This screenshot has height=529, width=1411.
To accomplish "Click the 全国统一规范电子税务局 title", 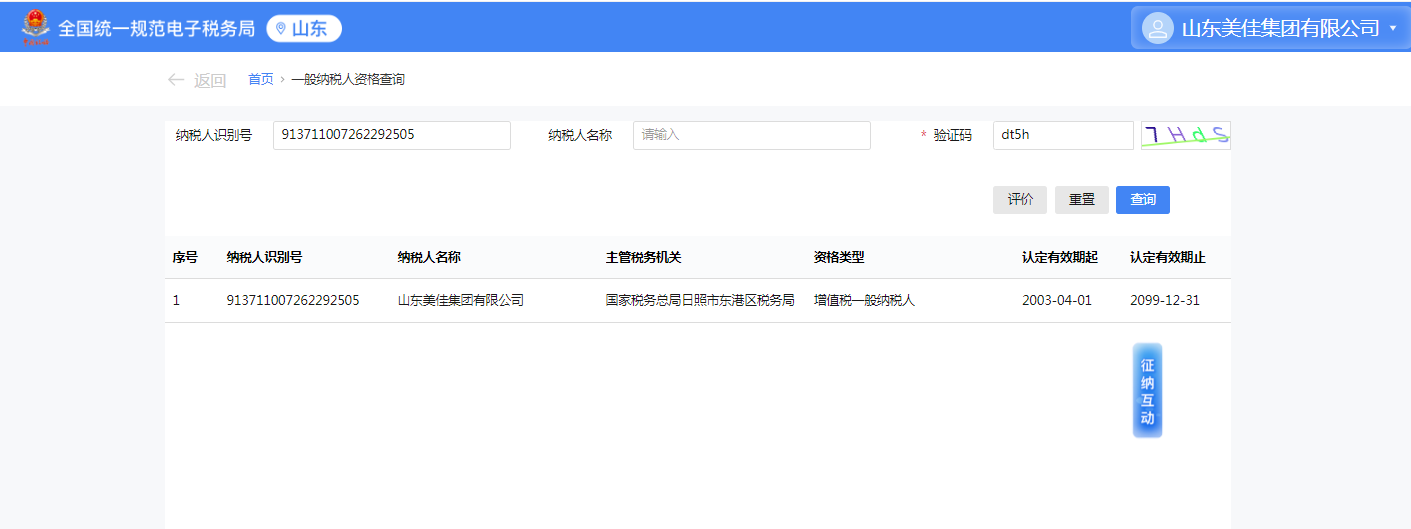I will pos(157,29).
